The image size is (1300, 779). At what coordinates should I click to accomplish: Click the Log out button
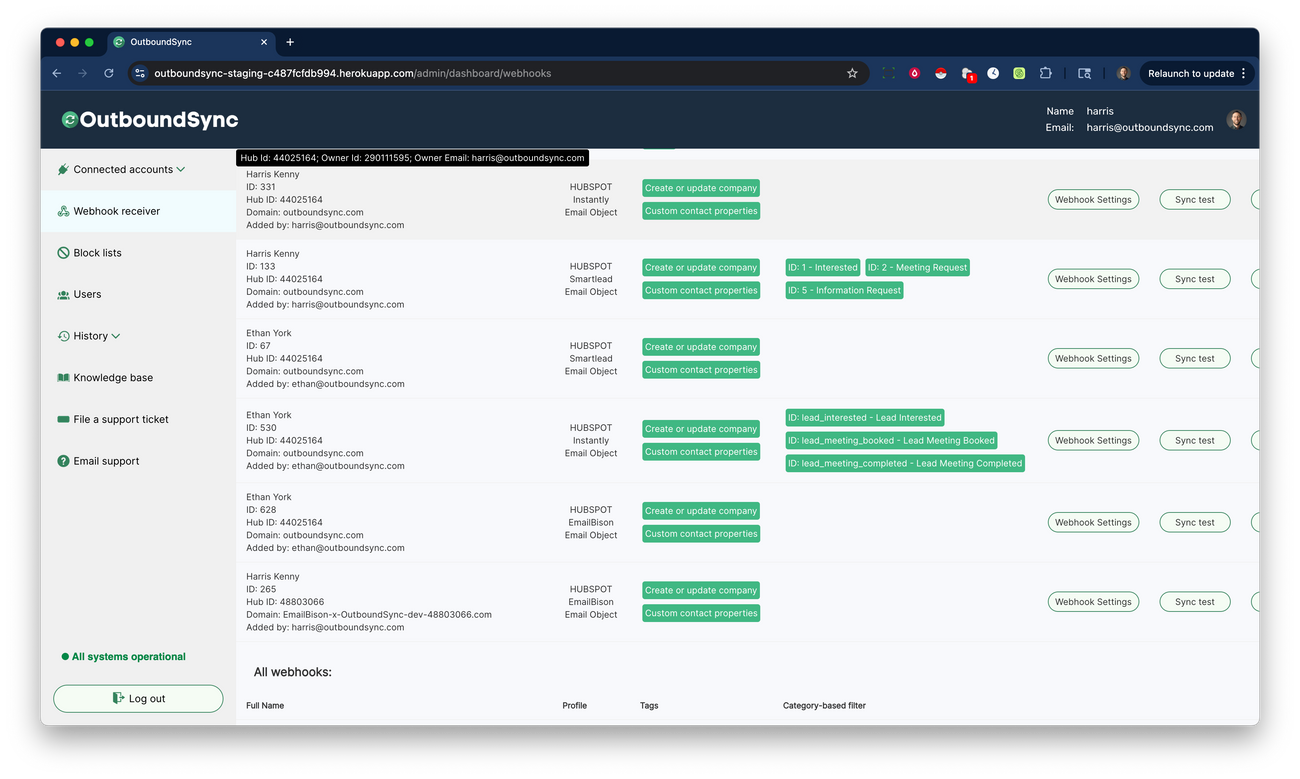pyautogui.click(x=138, y=698)
